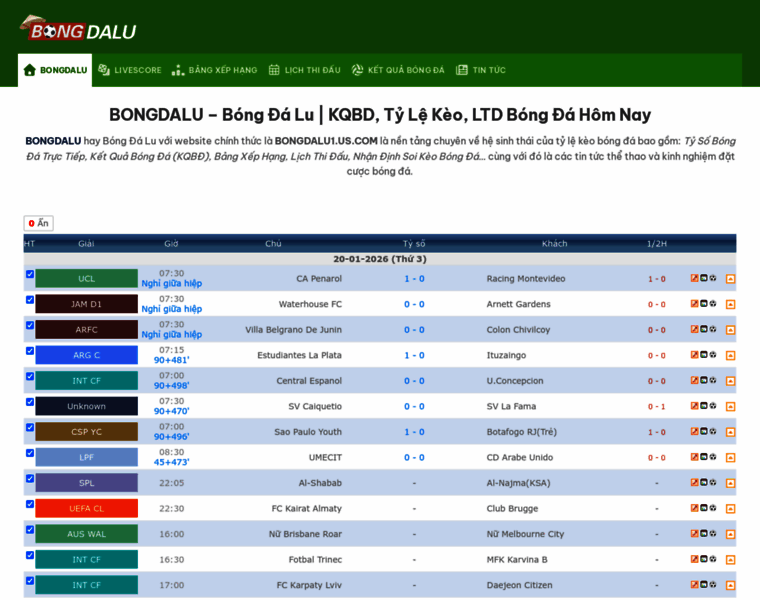Untick the UEFA CL match checkbox
The width and height of the screenshot is (760, 600).
(29, 504)
